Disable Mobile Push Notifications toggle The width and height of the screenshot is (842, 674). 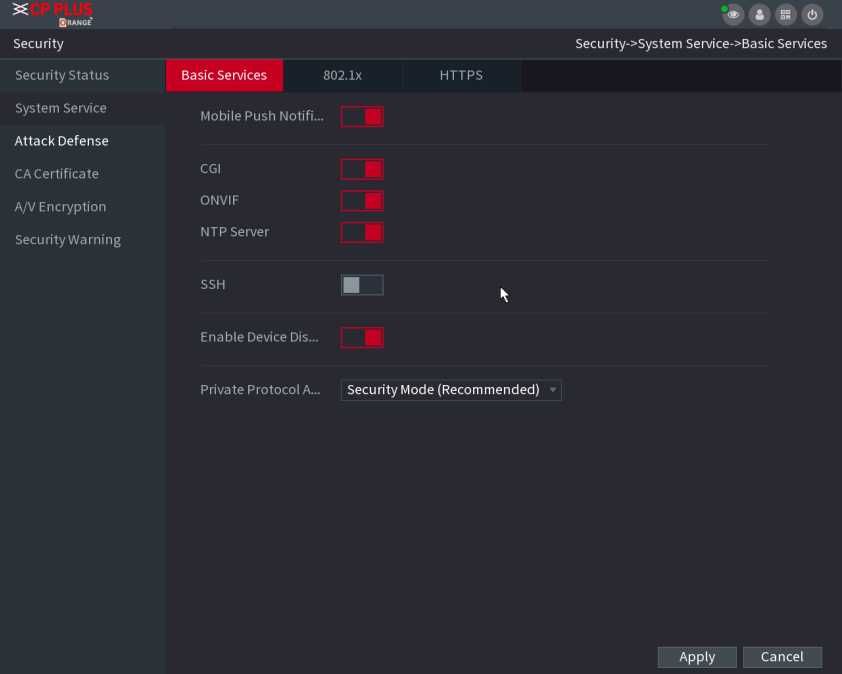coord(362,117)
